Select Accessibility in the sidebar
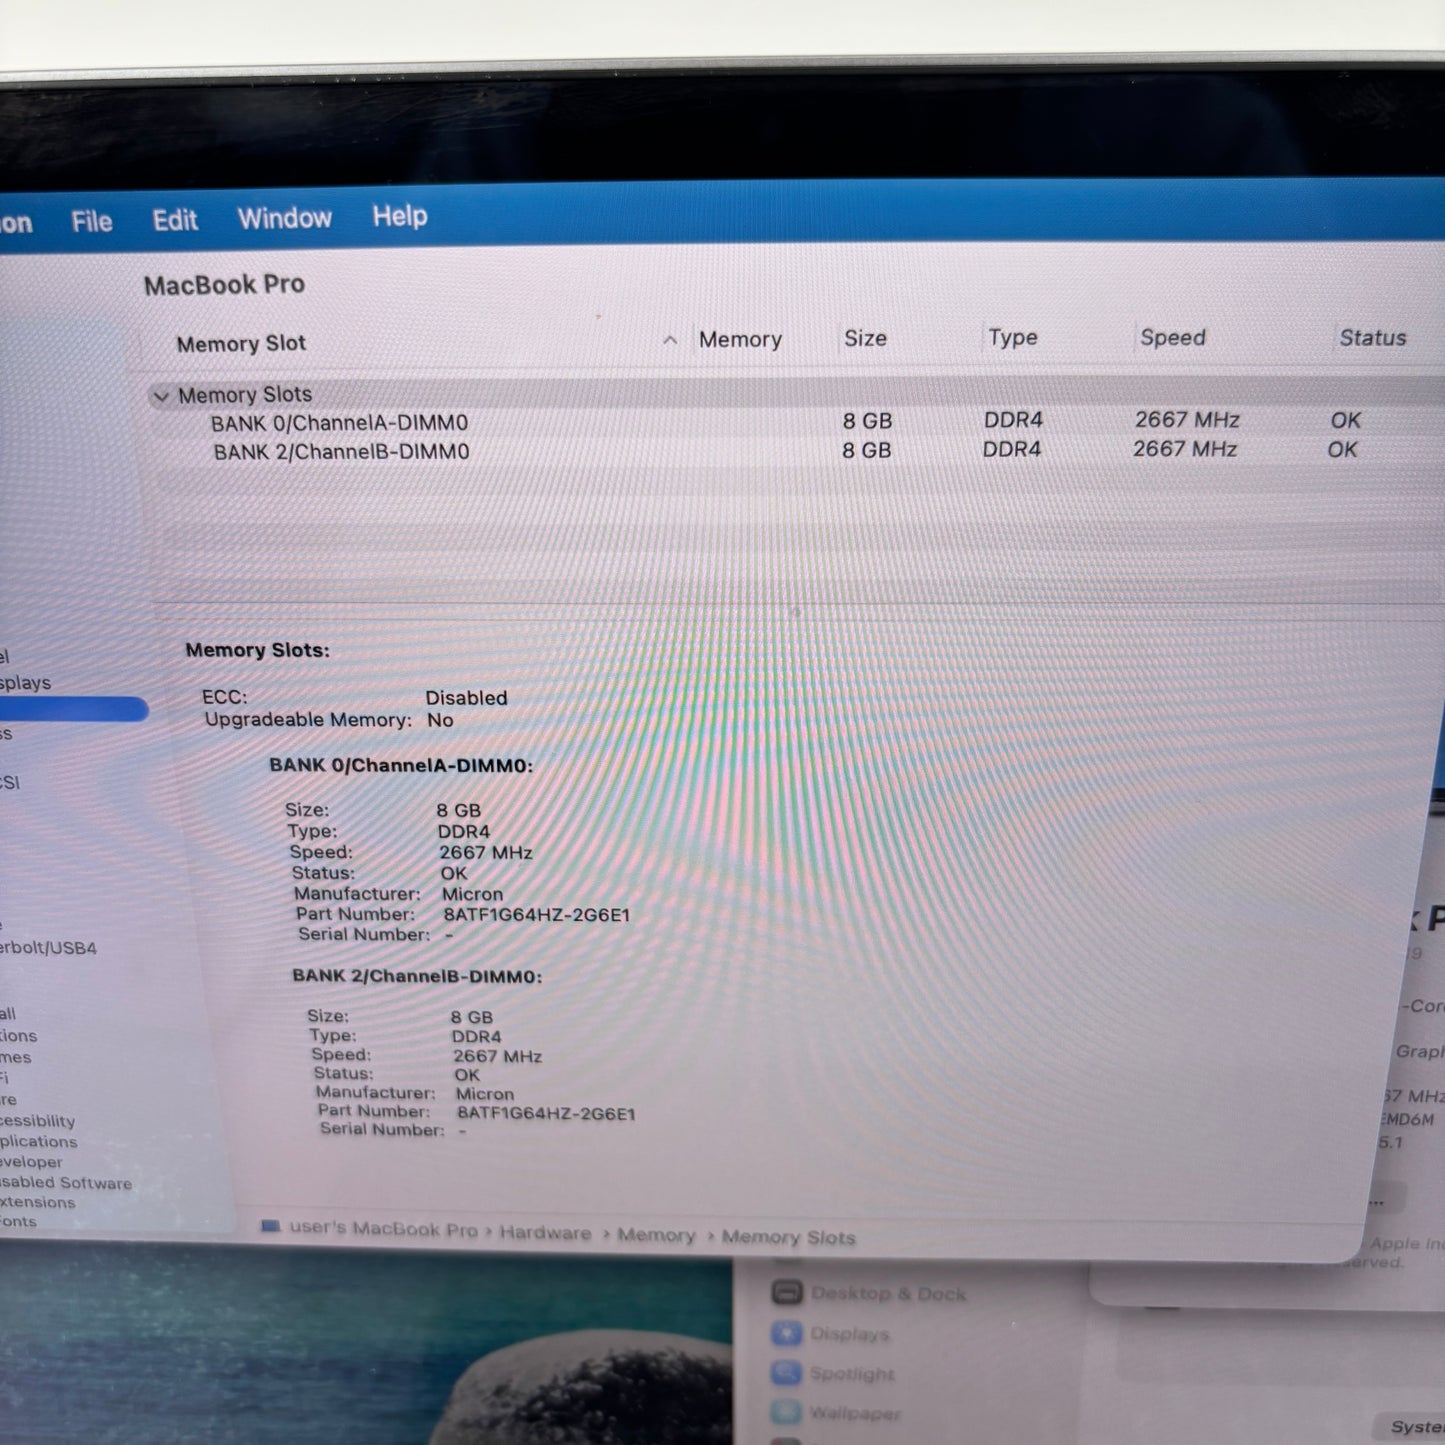Screen dimensions: 1445x1445 38,1121
